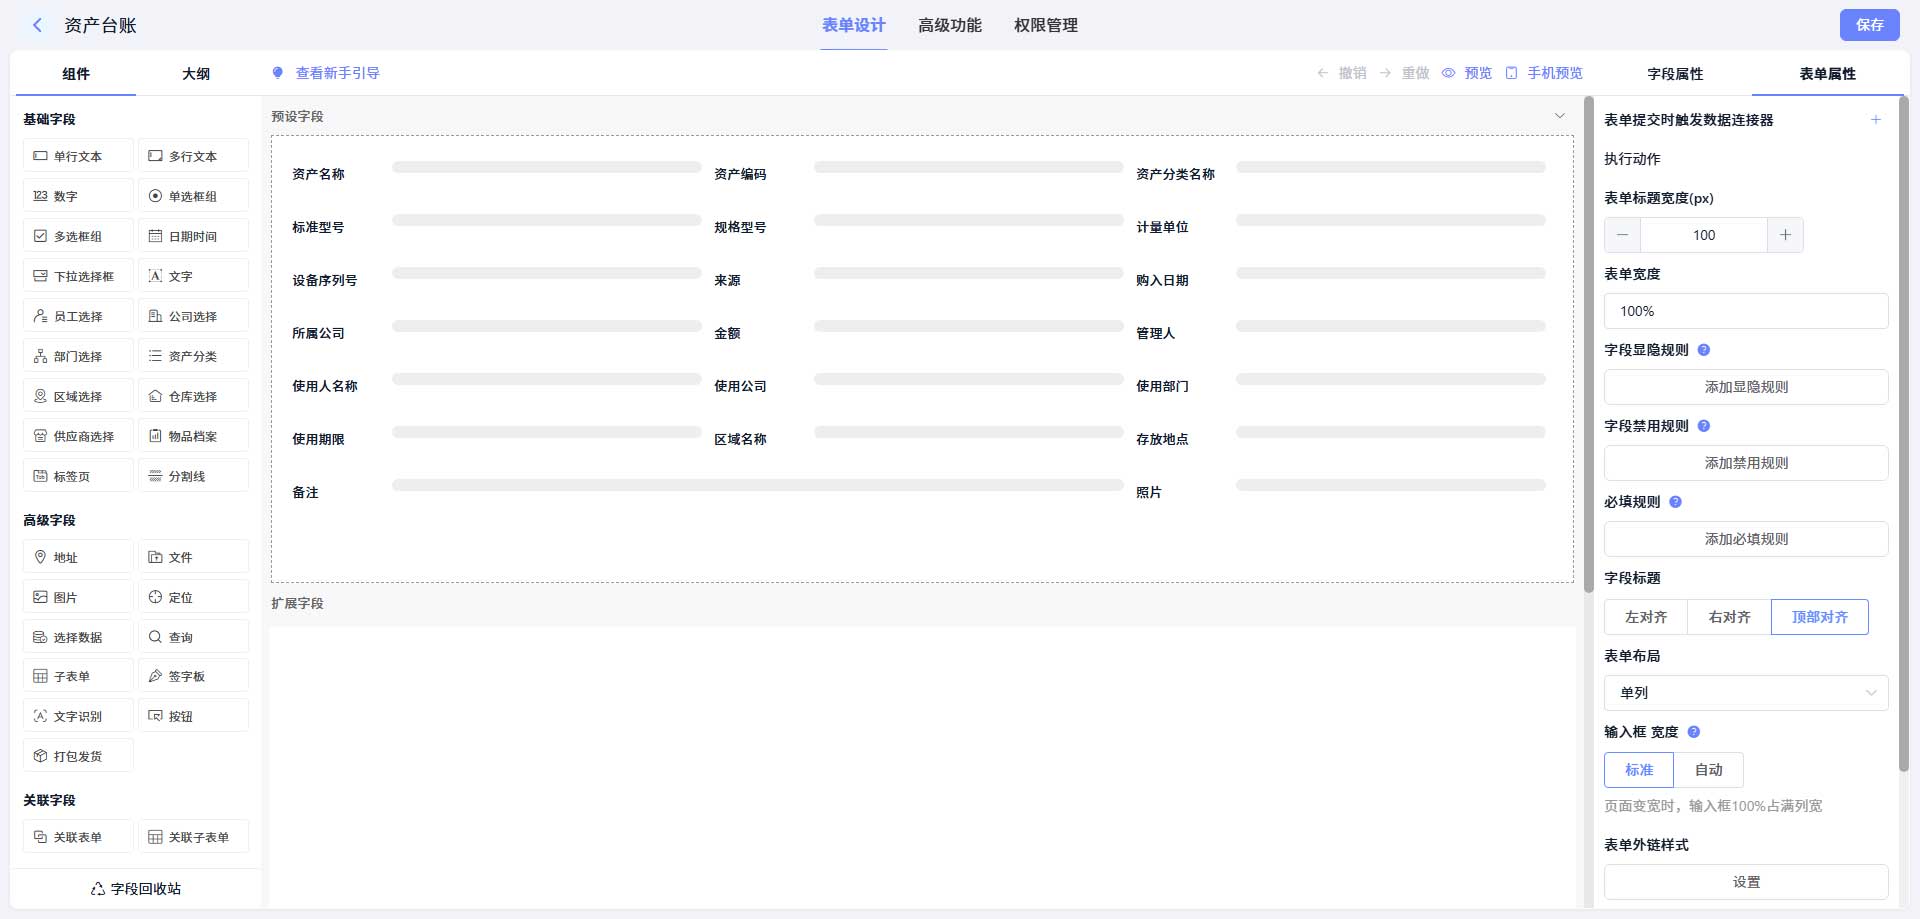The width and height of the screenshot is (1920, 919).
Task: Add the 员工选择 employee picker
Action: coord(78,316)
